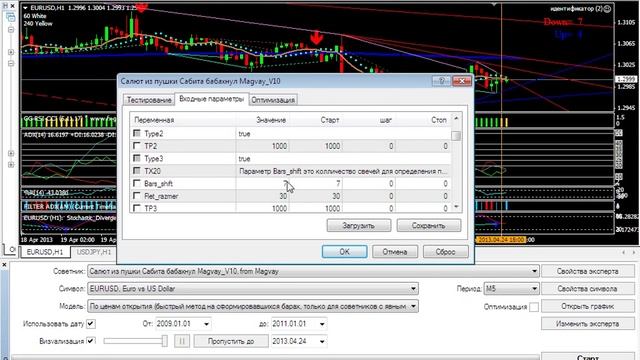
Task: Click the TX20 description text cell
Action: [343, 171]
